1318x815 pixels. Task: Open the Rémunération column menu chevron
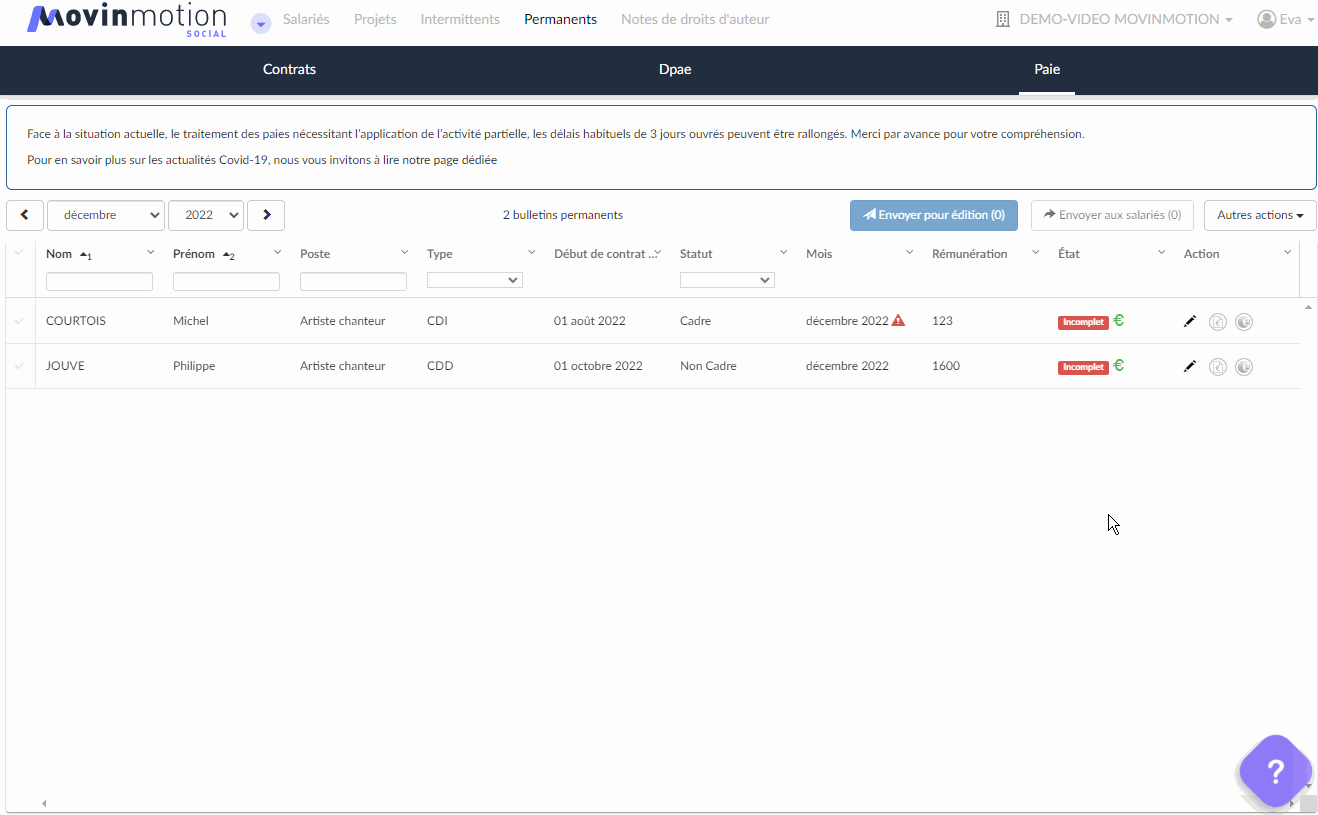coord(1036,253)
